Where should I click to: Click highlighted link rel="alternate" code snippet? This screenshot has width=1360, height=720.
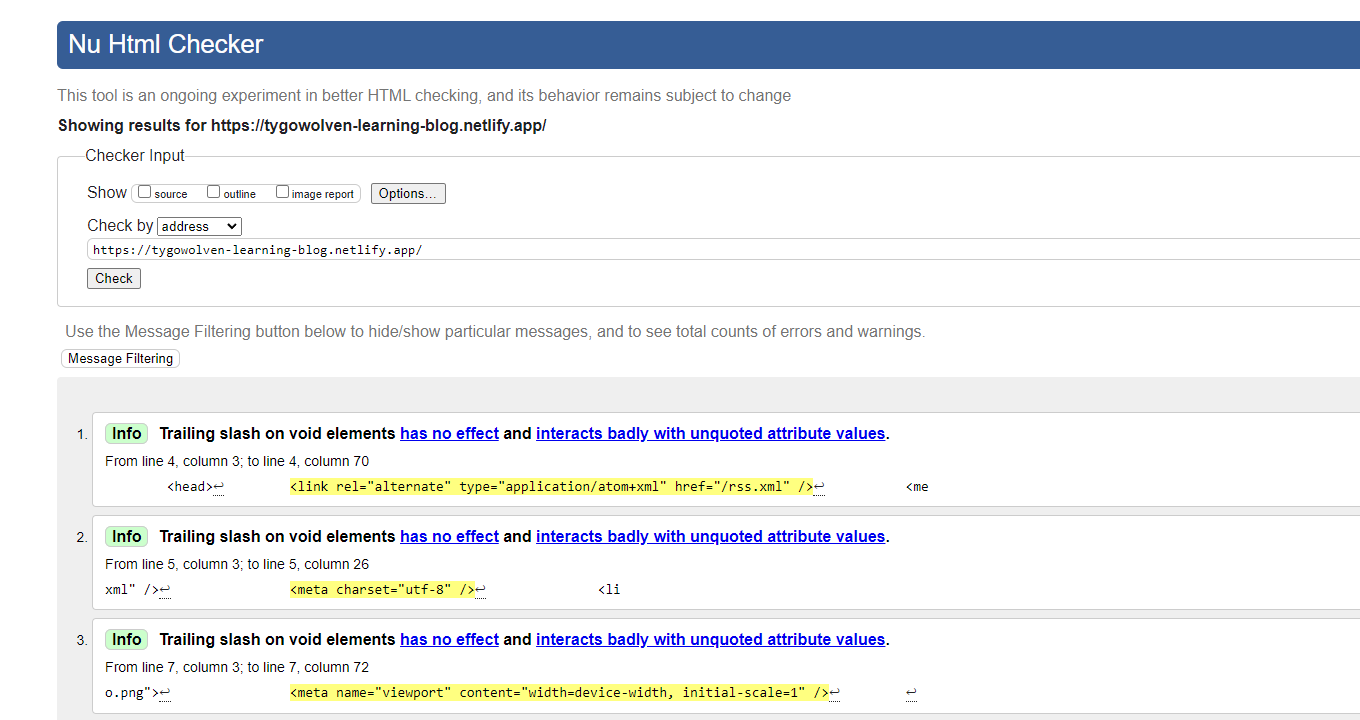point(552,487)
